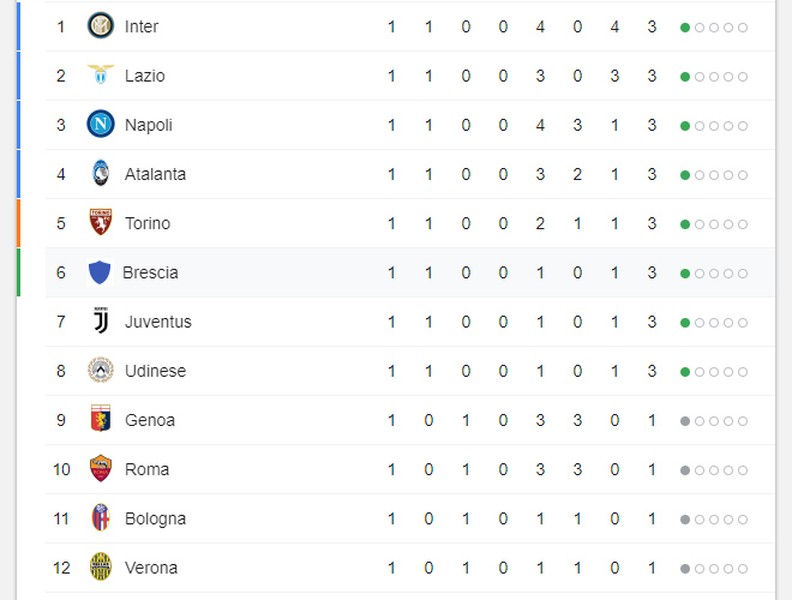
Task: Click the Juventus J logo
Action: point(101,320)
